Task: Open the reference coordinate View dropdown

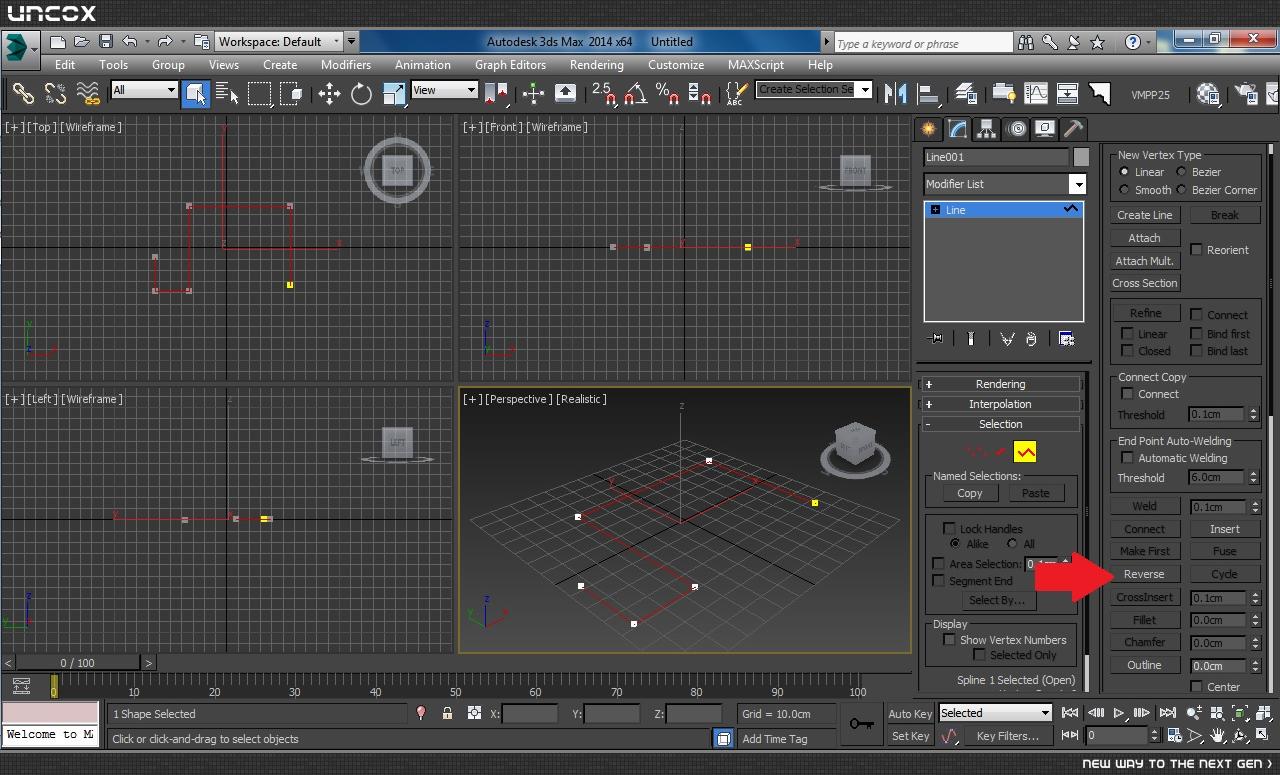Action: [444, 90]
